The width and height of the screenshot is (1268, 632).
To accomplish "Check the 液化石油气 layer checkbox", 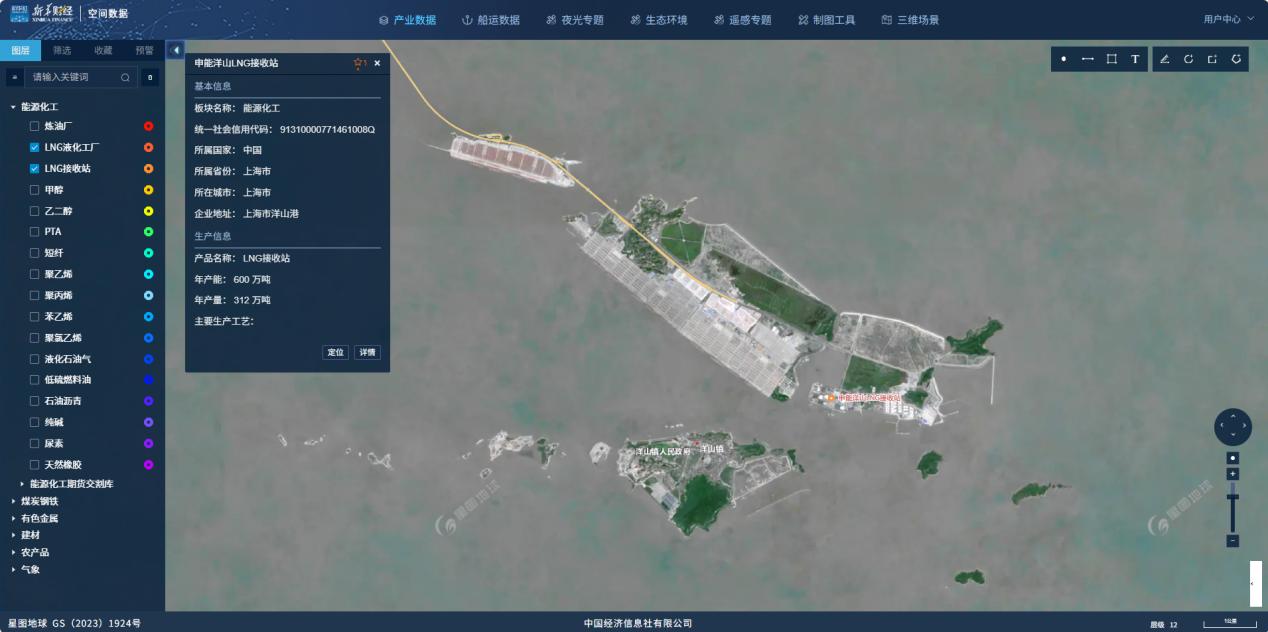I will (35, 359).
